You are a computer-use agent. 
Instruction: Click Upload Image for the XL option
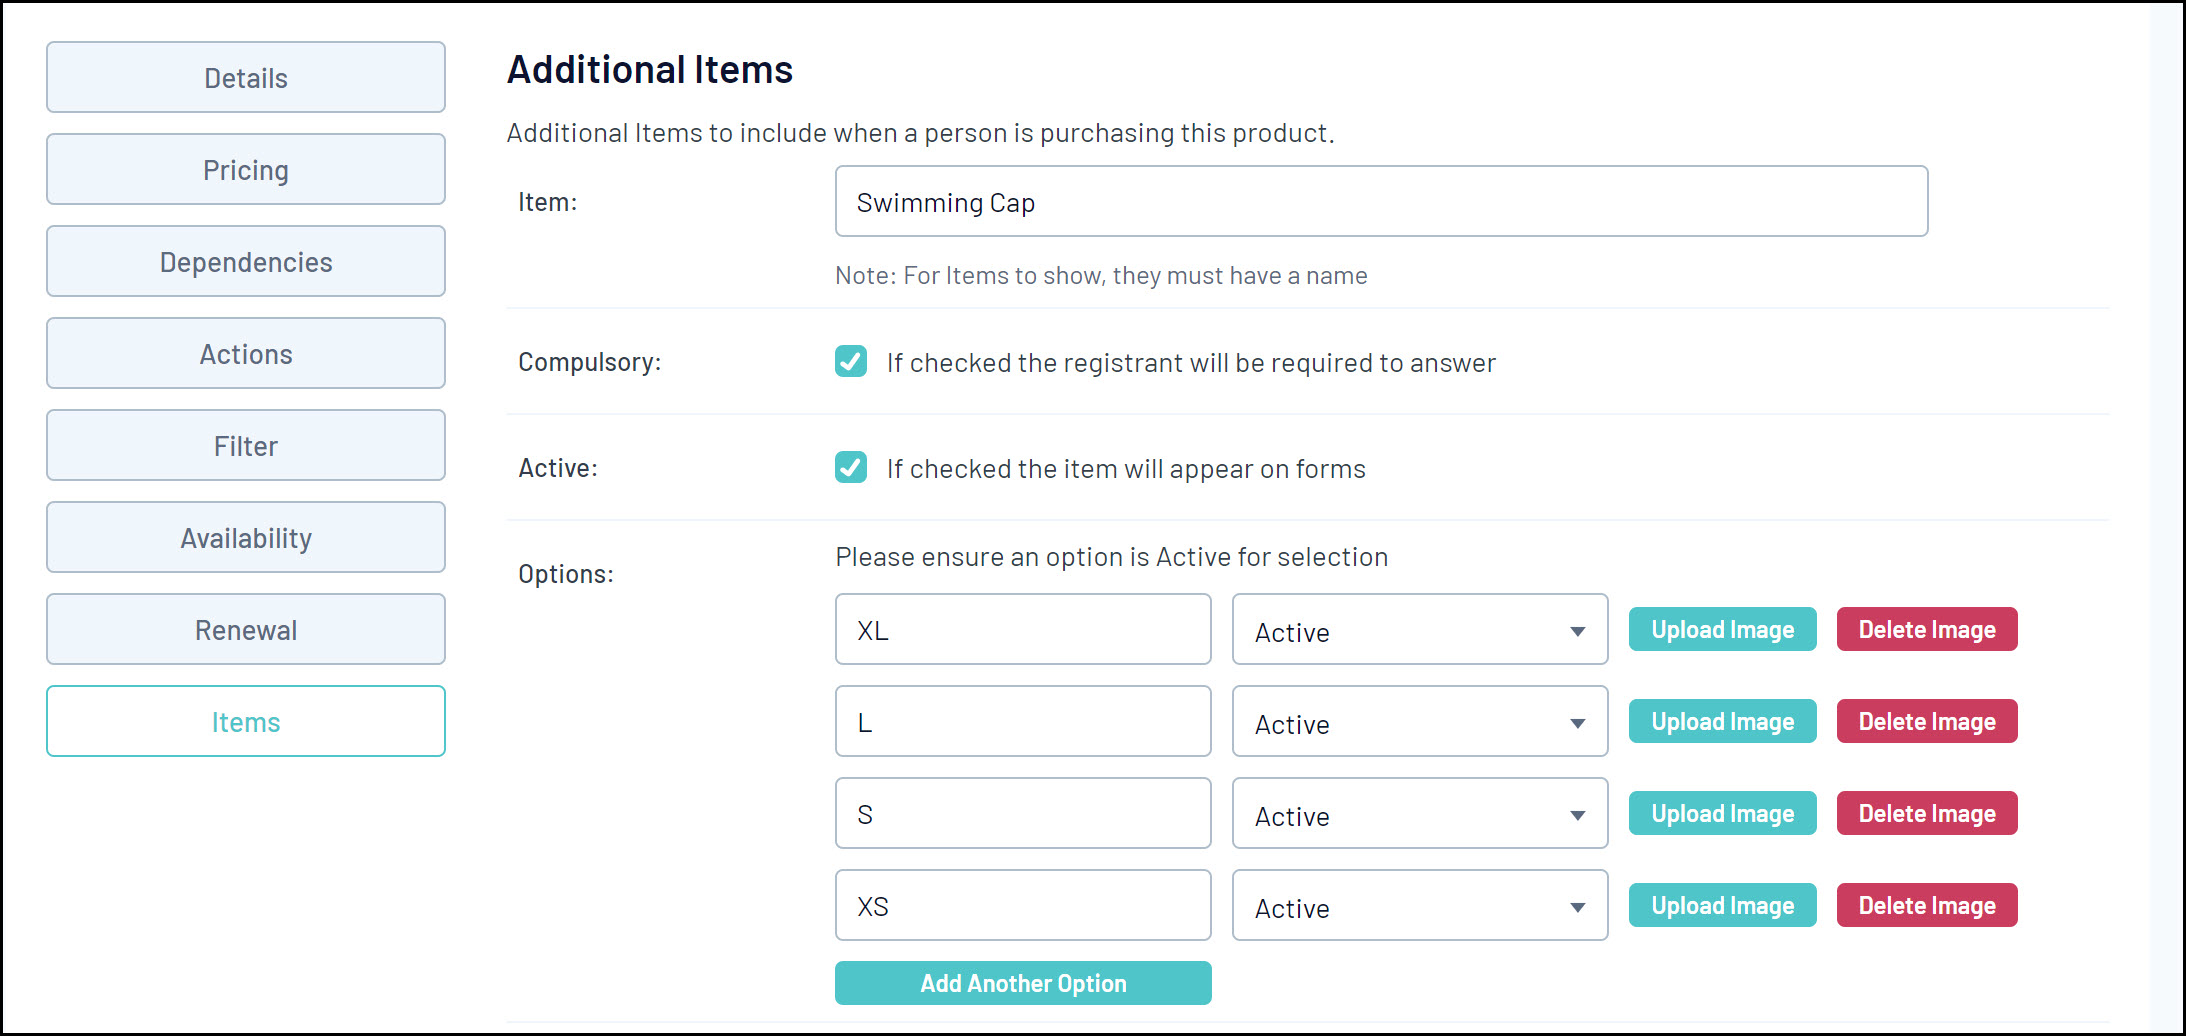1722,630
